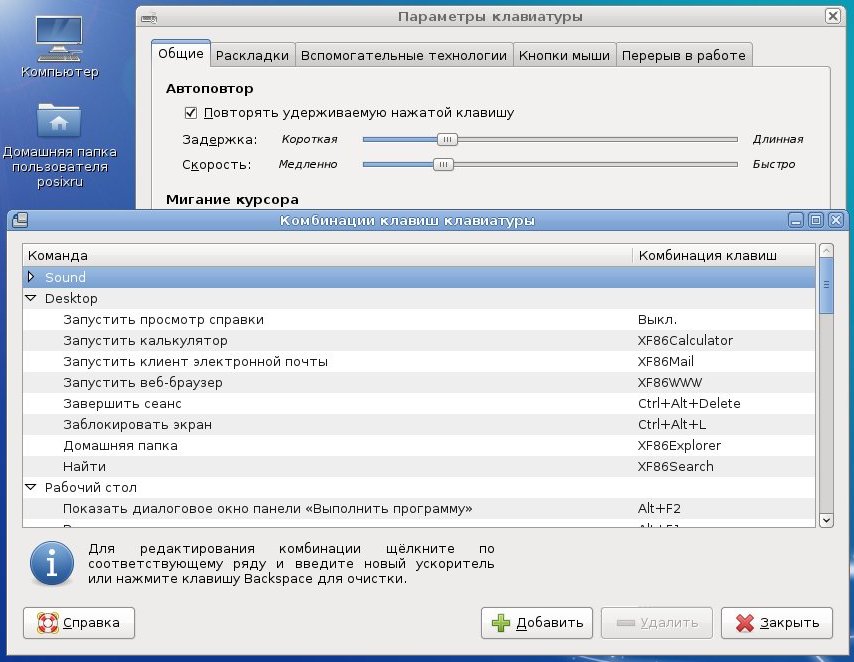Select the Запустить калькулятор row

pos(419,341)
